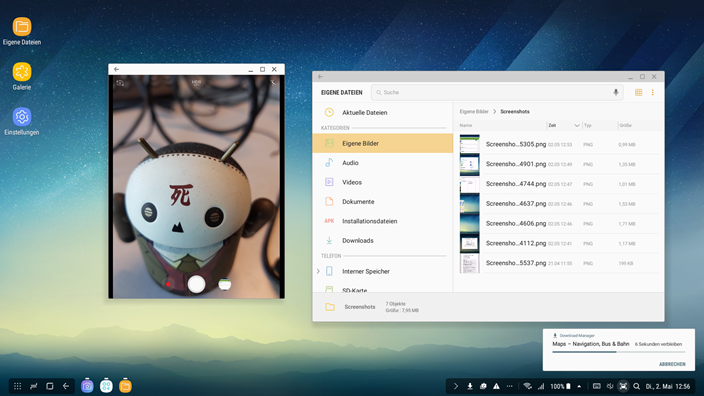704x396 pixels.
Task: Expand Interner Speicher chevron
Action: [318, 271]
